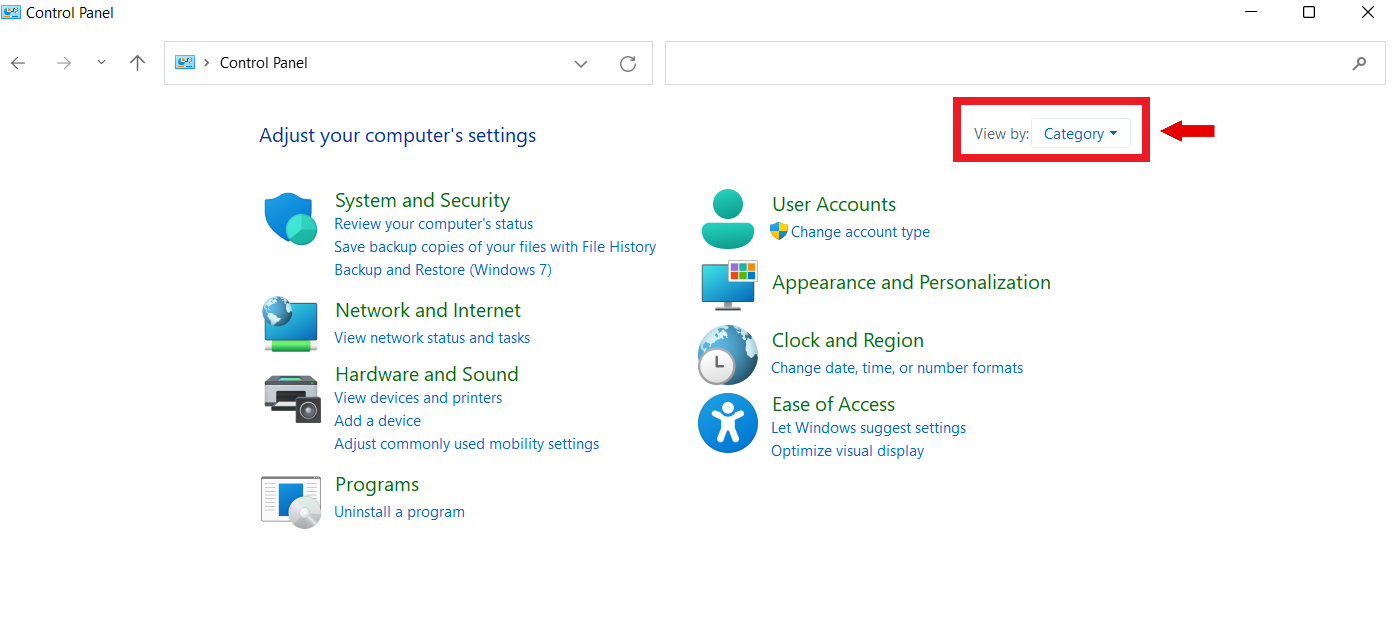Click the Control Panel breadcrumb in address bar
This screenshot has height=638, width=1392.
(263, 63)
